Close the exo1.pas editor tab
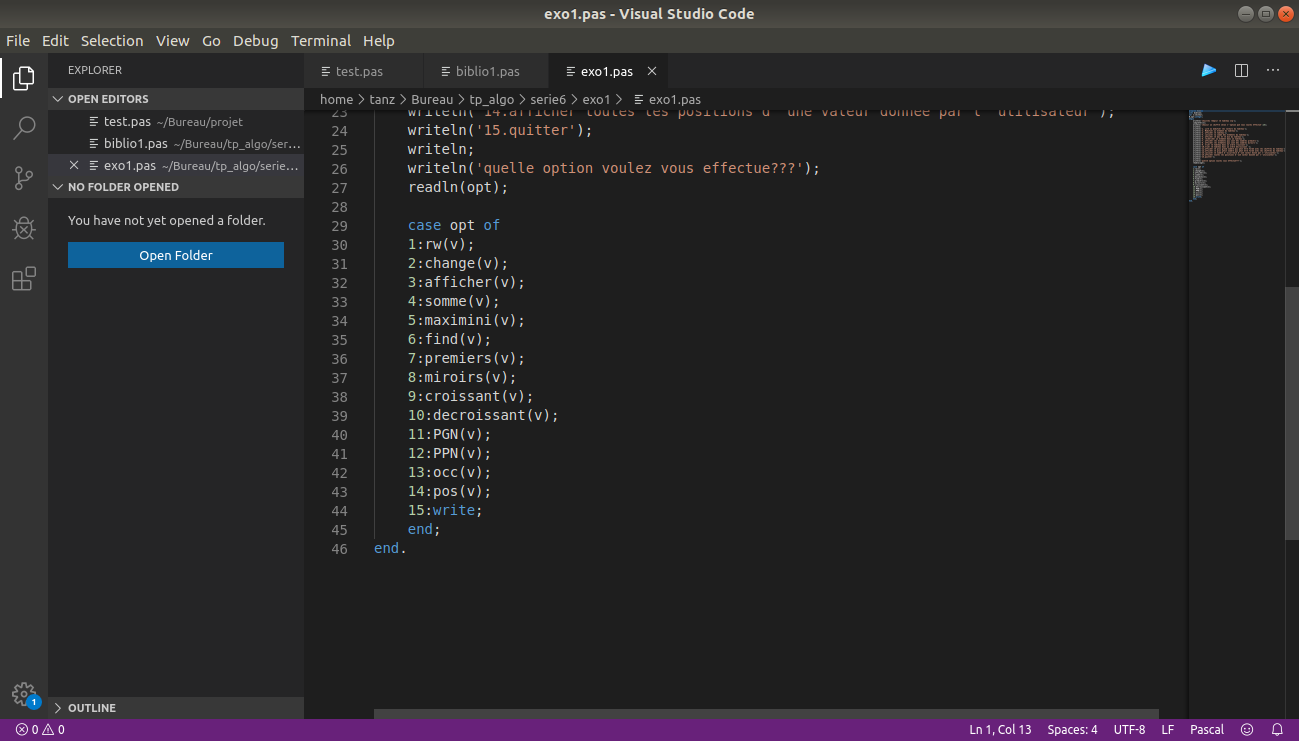The height and width of the screenshot is (741, 1299). (652, 72)
